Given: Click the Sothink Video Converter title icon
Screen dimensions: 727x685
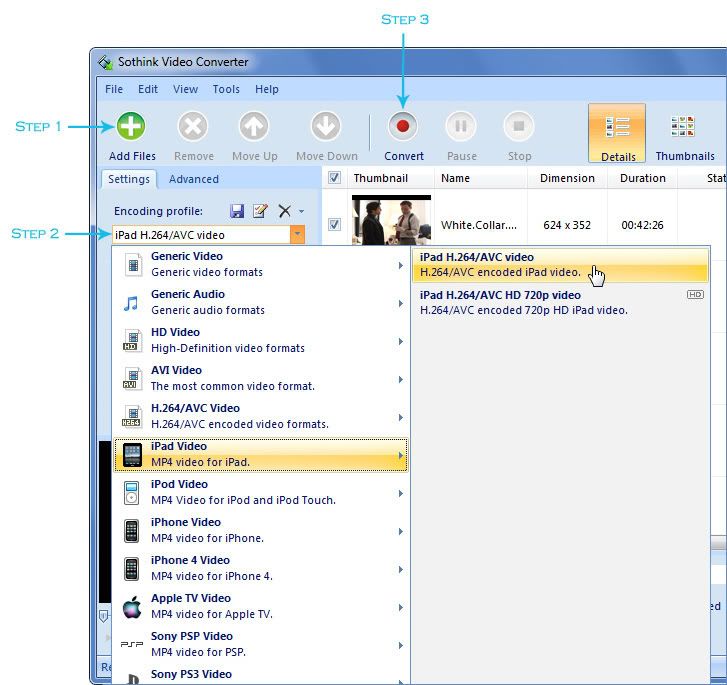Looking at the screenshot, I should pyautogui.click(x=106, y=63).
